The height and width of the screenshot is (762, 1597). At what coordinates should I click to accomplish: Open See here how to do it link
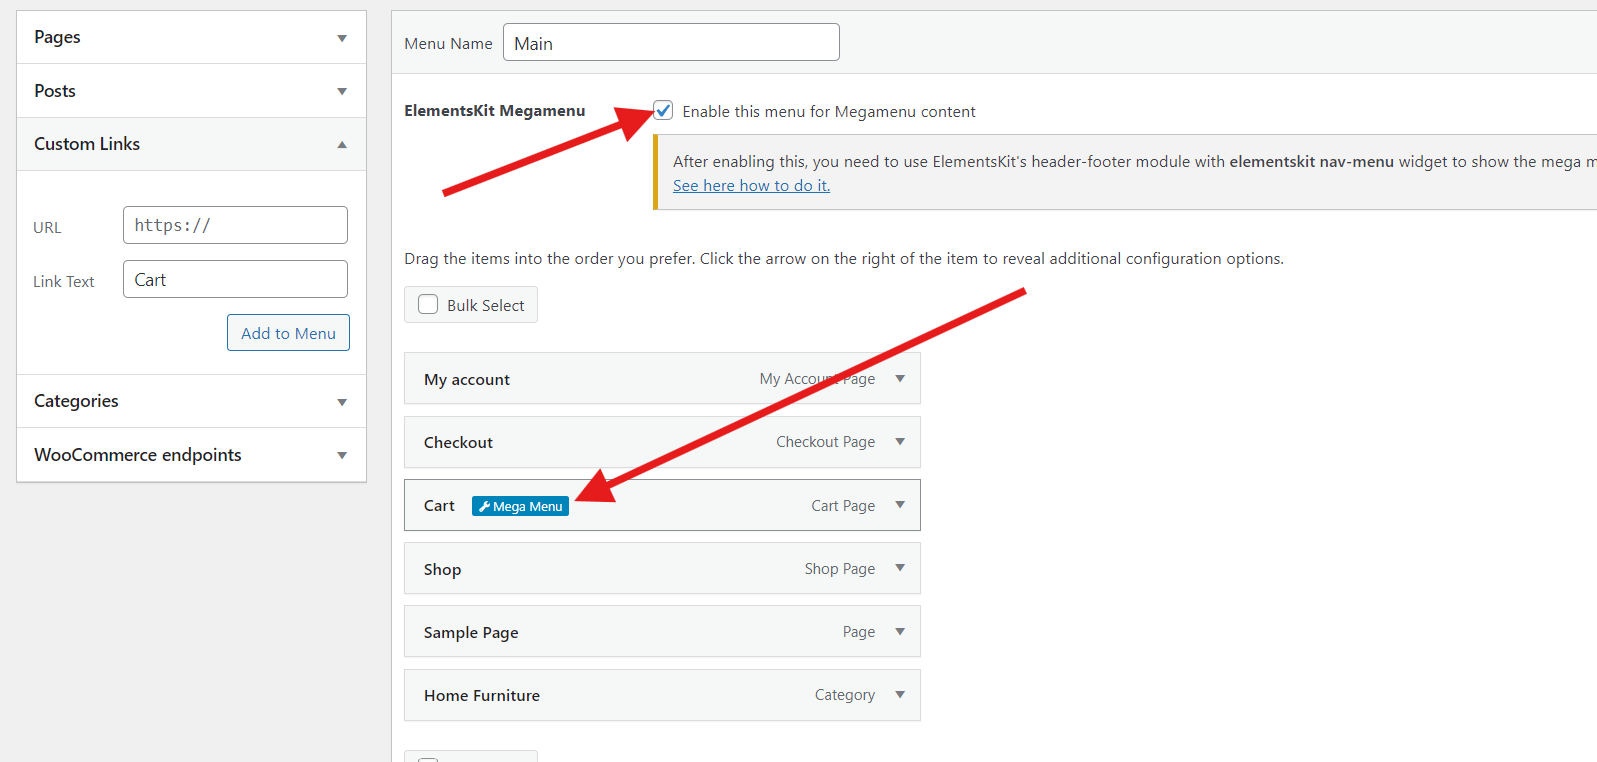tap(751, 185)
